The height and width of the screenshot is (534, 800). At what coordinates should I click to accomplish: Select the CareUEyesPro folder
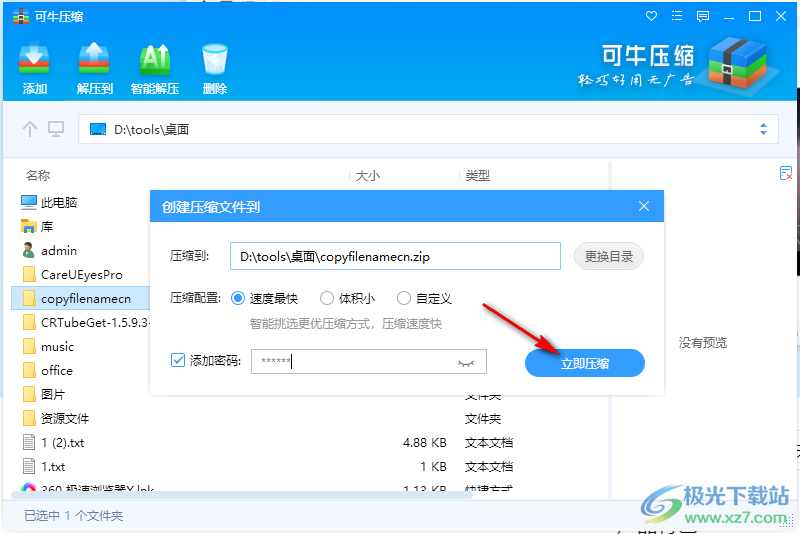[x=72, y=274]
